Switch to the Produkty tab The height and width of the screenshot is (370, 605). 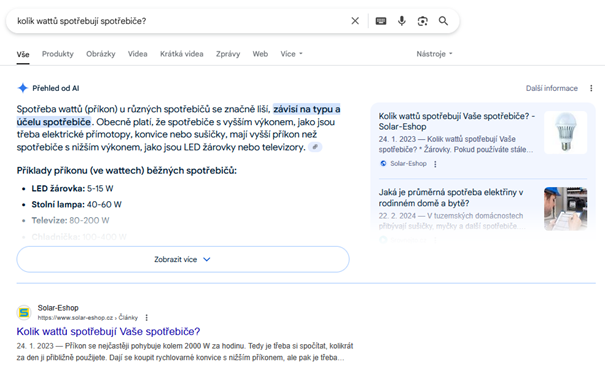tap(58, 54)
